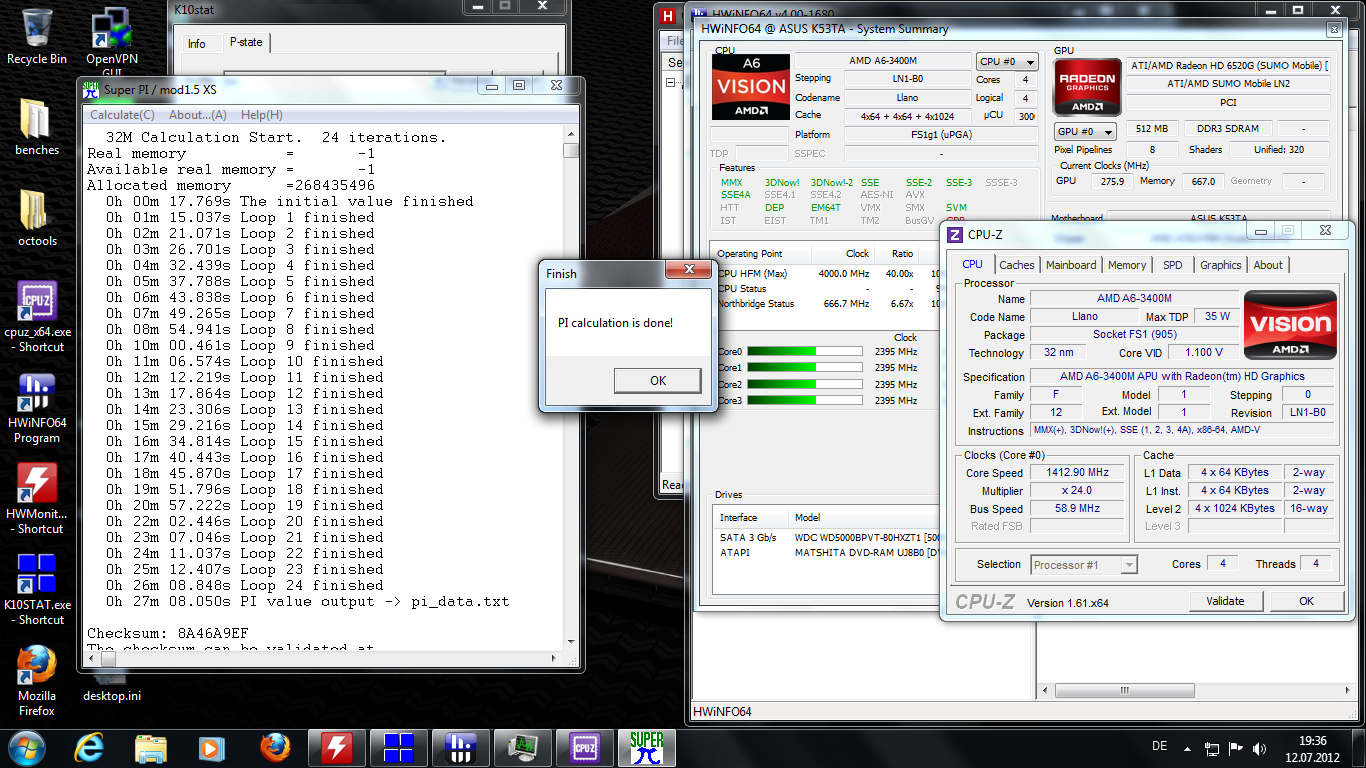Image resolution: width=1366 pixels, height=768 pixels.
Task: Open Windows Explorer from the taskbar
Action: (x=151, y=747)
